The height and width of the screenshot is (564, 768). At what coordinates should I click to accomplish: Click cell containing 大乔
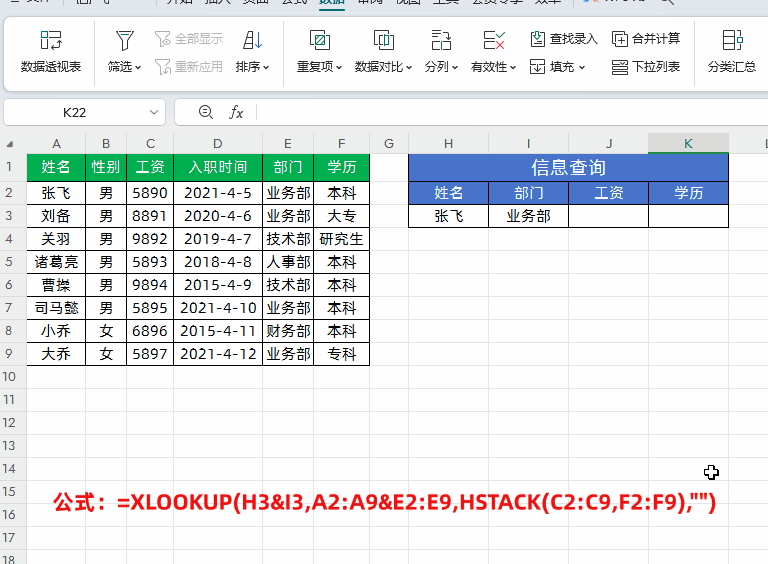point(56,354)
